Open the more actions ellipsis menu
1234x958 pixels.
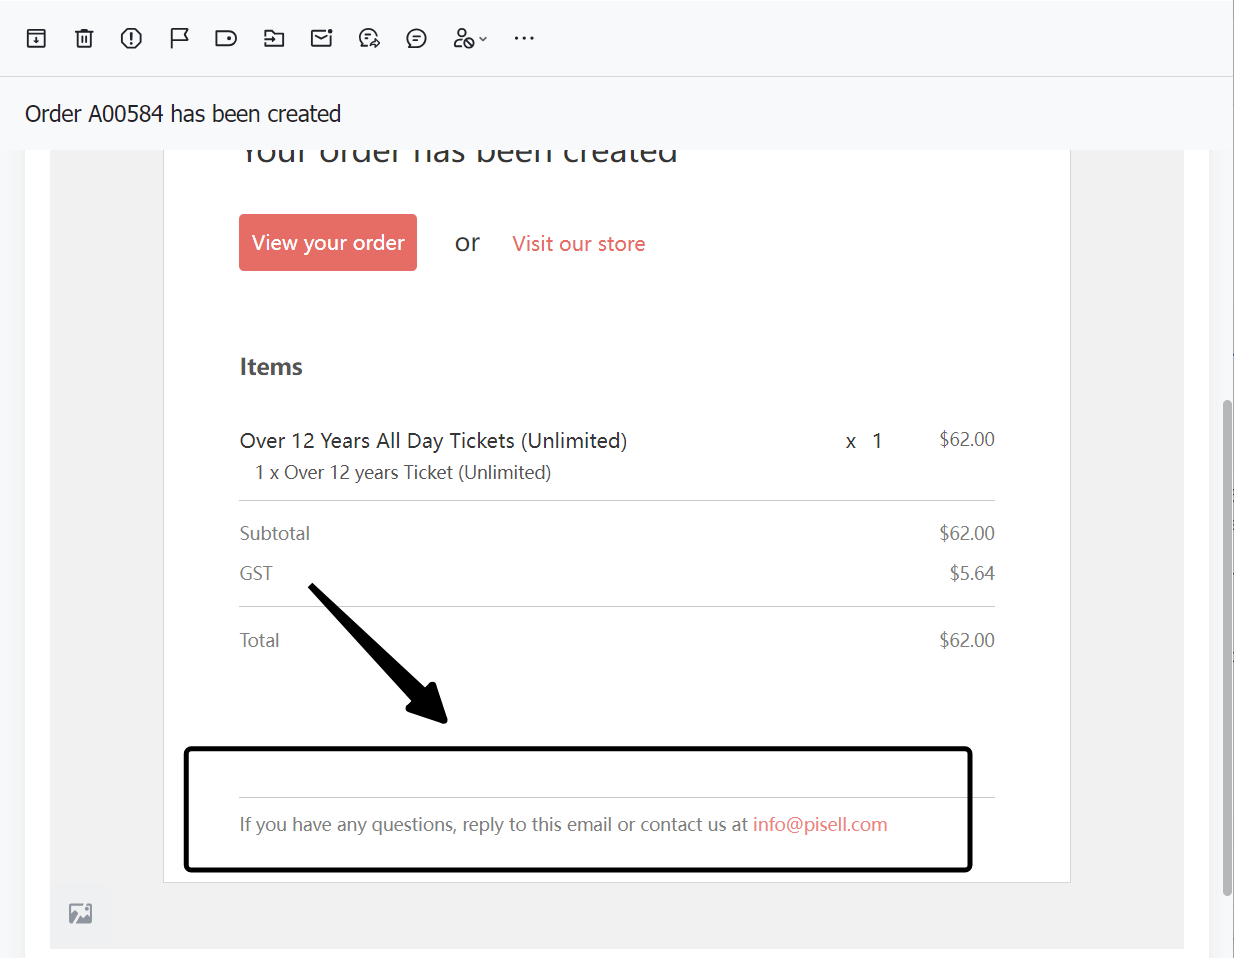click(524, 38)
